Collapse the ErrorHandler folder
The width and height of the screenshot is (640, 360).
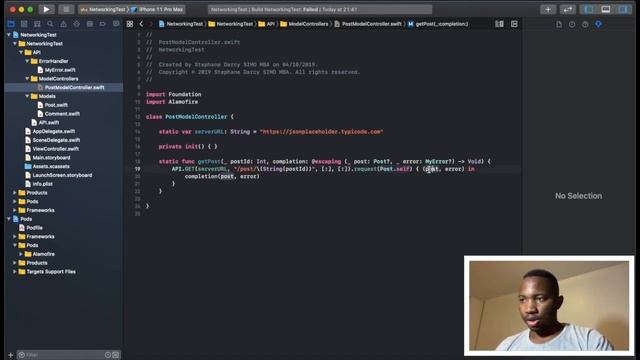[27, 61]
